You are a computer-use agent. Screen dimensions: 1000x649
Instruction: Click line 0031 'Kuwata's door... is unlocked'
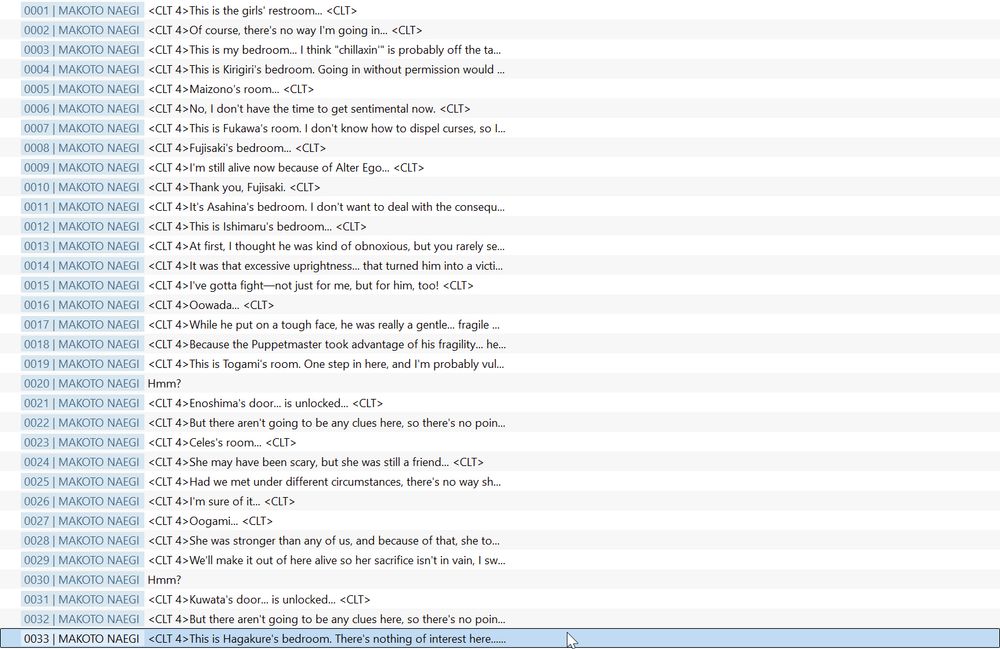pos(500,599)
